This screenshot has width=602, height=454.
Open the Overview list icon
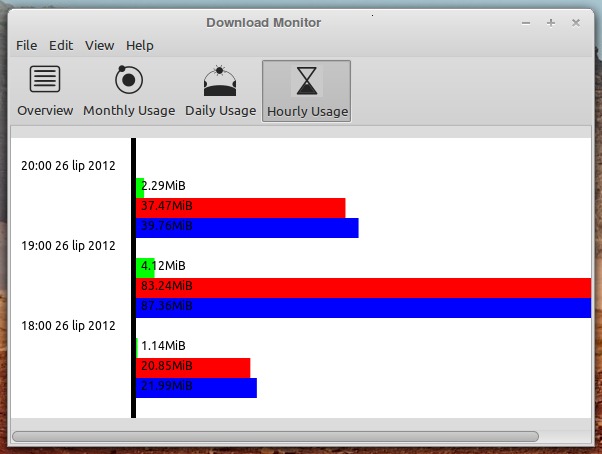pos(45,79)
